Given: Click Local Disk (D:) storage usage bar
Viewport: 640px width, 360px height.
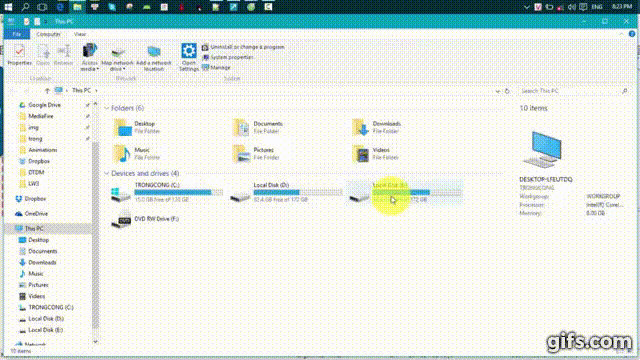Looking at the screenshot, I should tap(298, 192).
